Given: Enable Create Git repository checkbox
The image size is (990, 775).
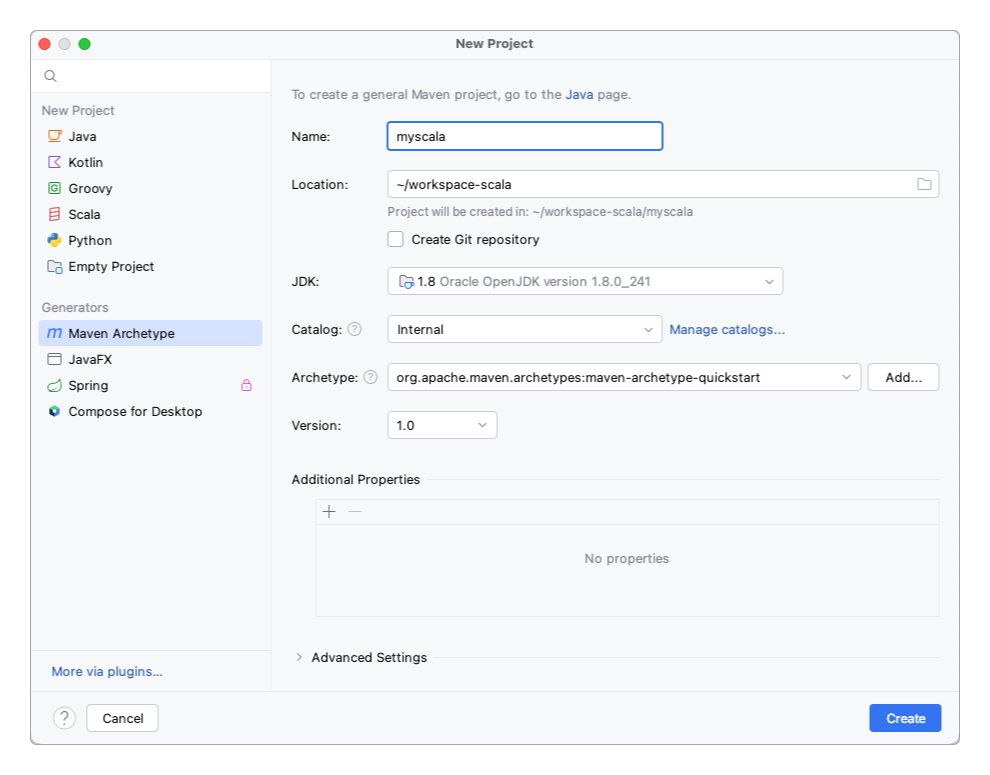Looking at the screenshot, I should tap(396, 239).
